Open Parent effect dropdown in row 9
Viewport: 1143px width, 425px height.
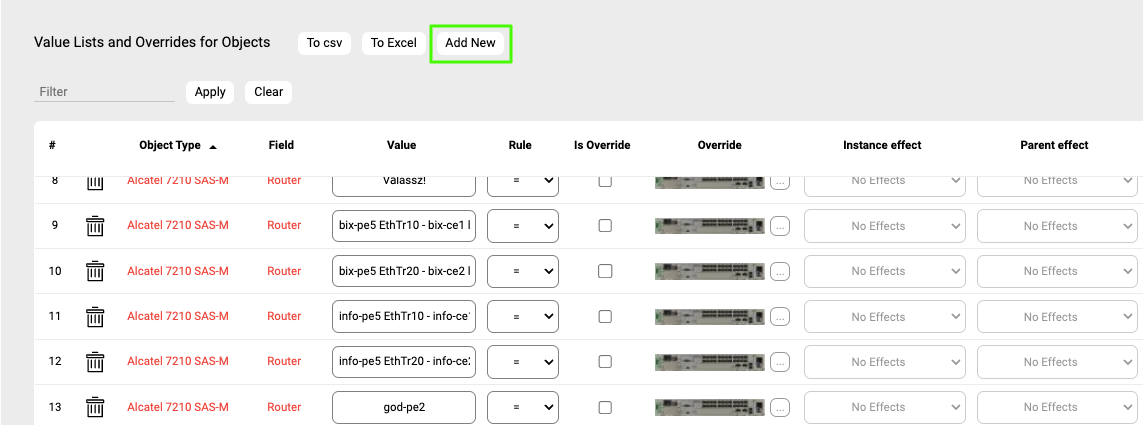coord(1057,226)
